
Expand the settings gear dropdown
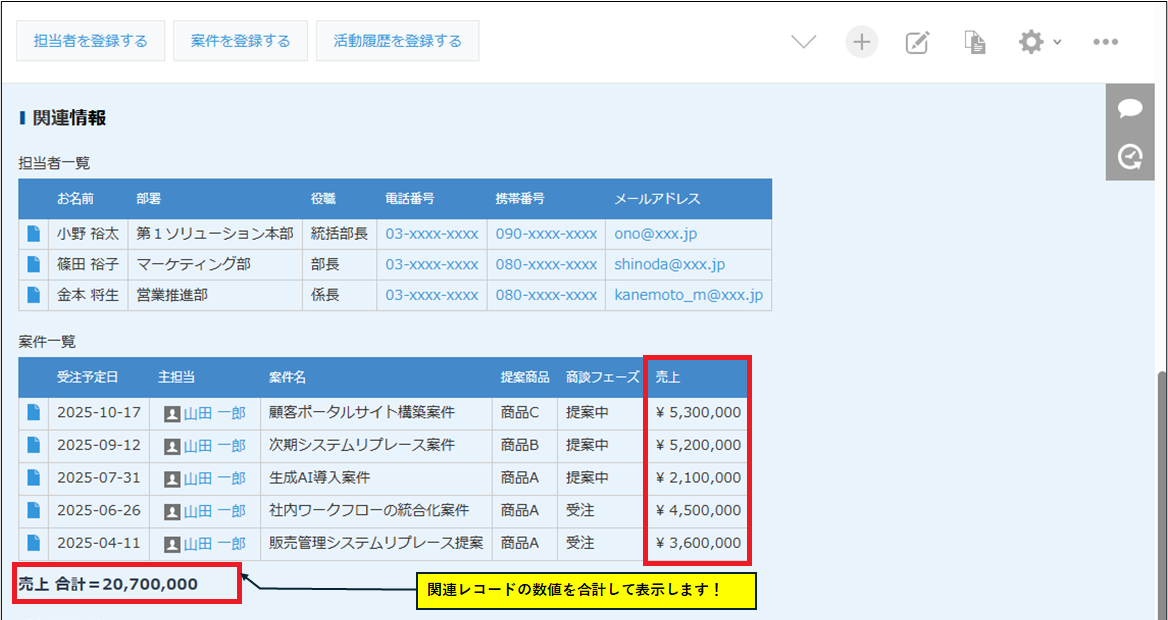1039,42
